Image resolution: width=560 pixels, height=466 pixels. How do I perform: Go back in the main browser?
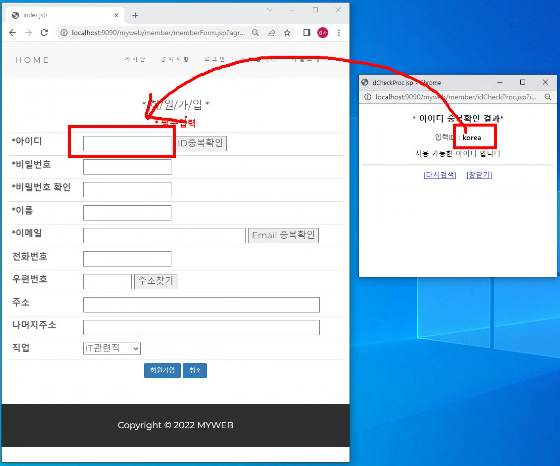(12, 33)
